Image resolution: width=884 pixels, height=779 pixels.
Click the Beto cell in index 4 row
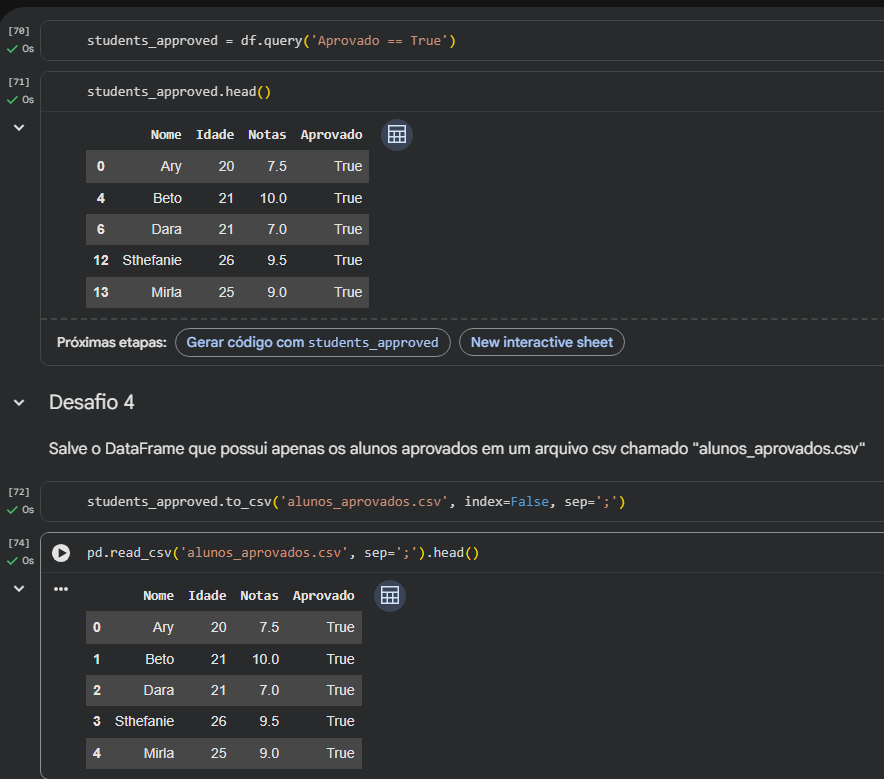click(x=167, y=198)
